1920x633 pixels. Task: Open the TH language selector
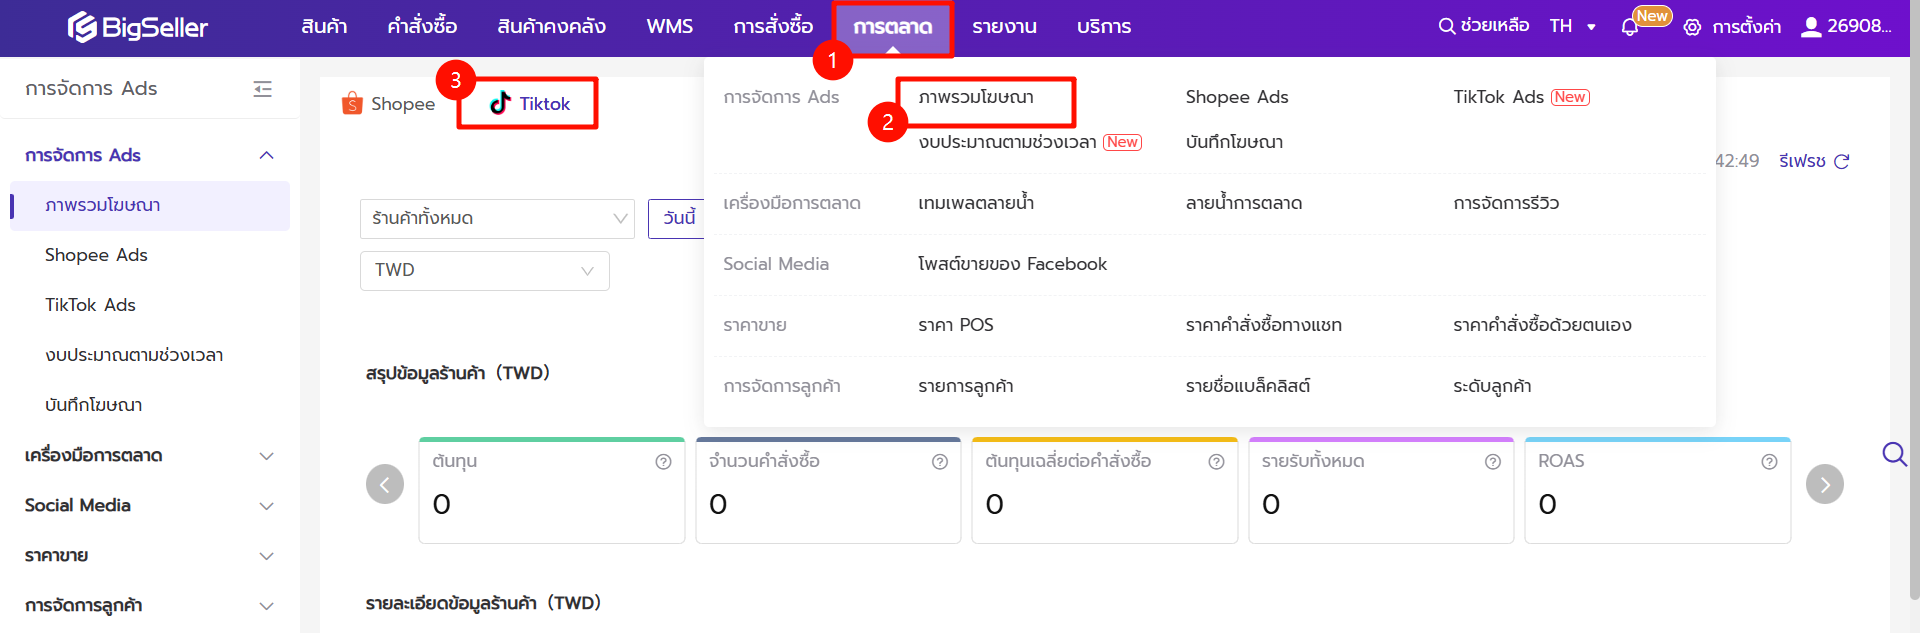click(x=1572, y=27)
